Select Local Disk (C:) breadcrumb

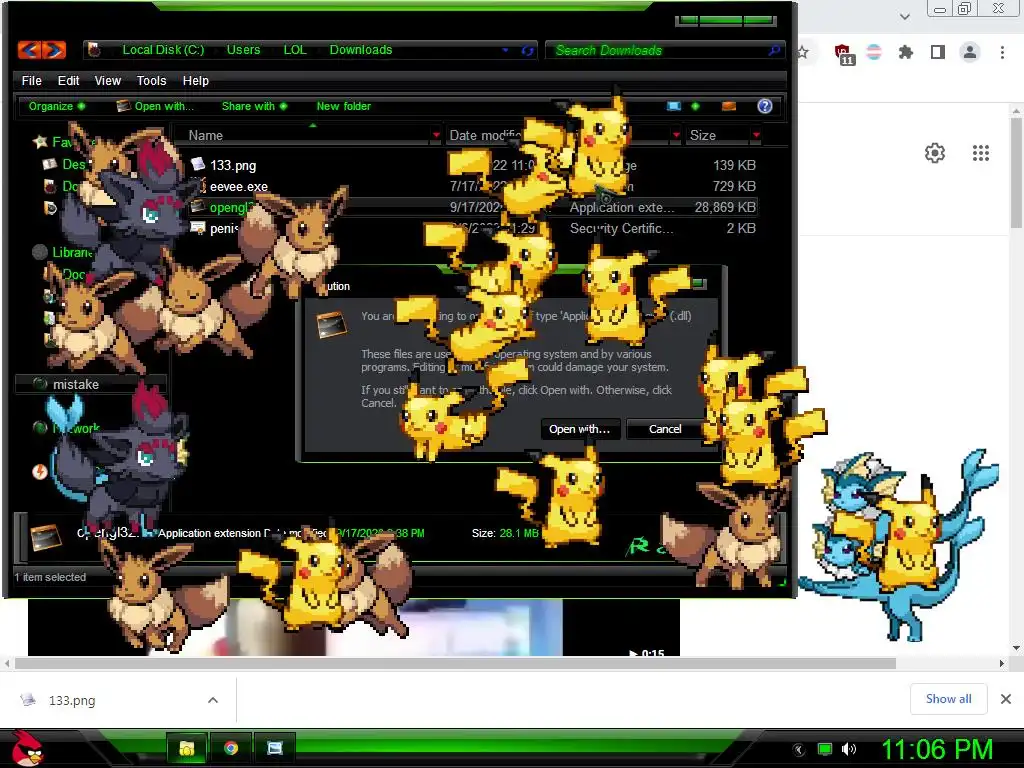pos(163,50)
